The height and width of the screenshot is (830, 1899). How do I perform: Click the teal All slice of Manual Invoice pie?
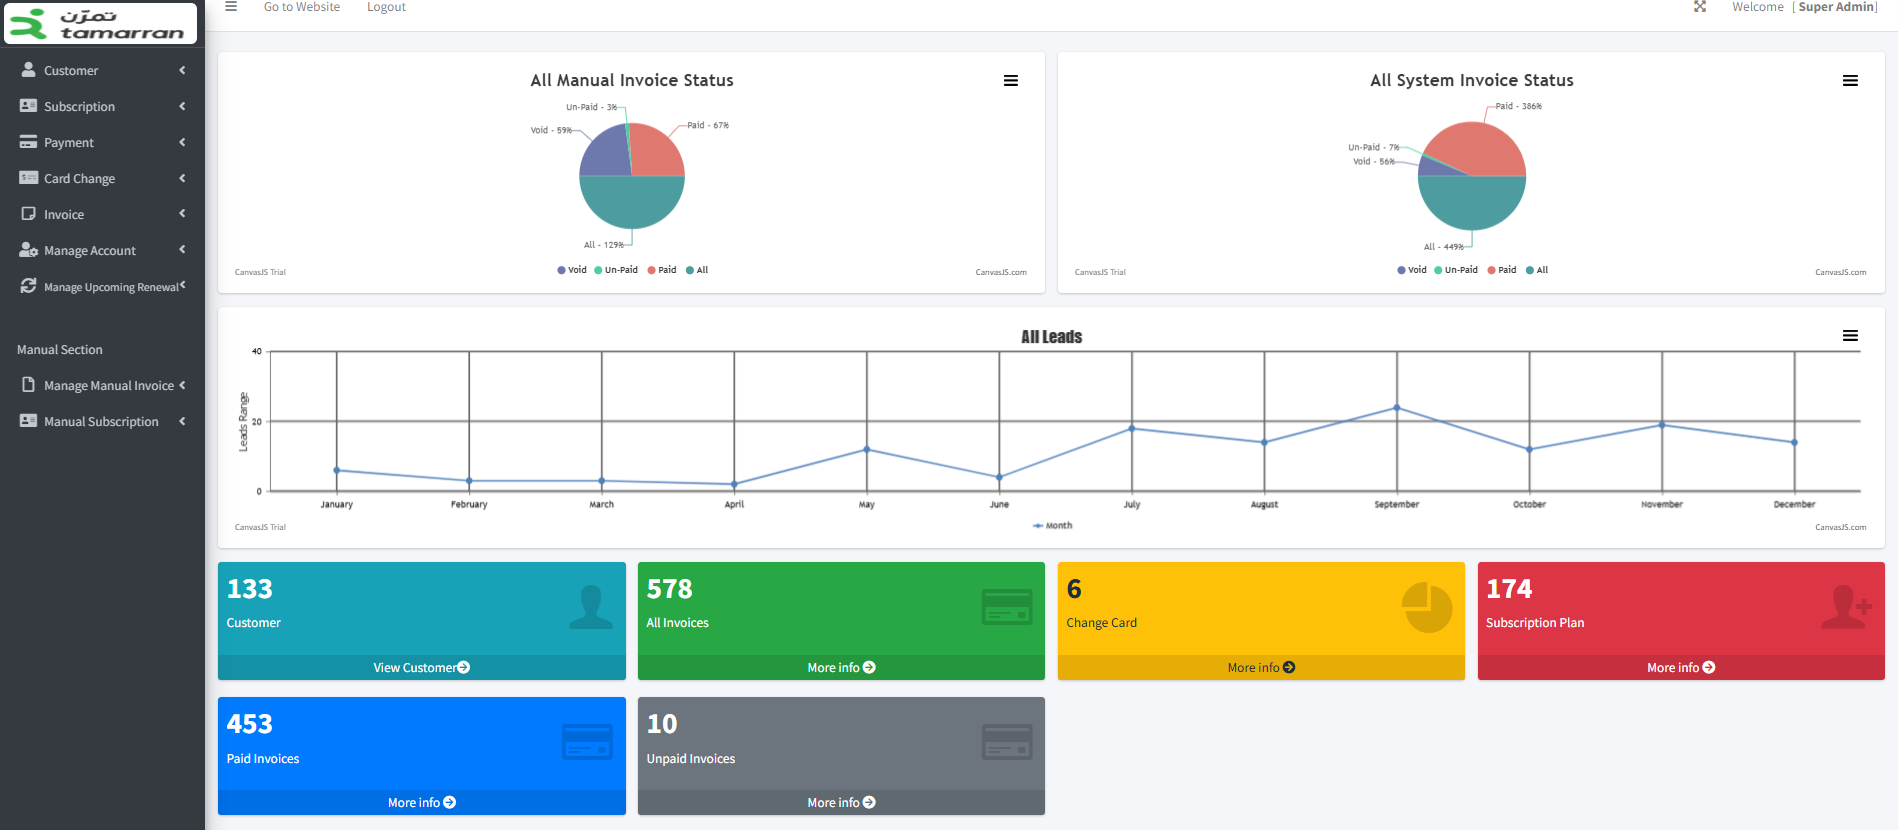pos(632,203)
